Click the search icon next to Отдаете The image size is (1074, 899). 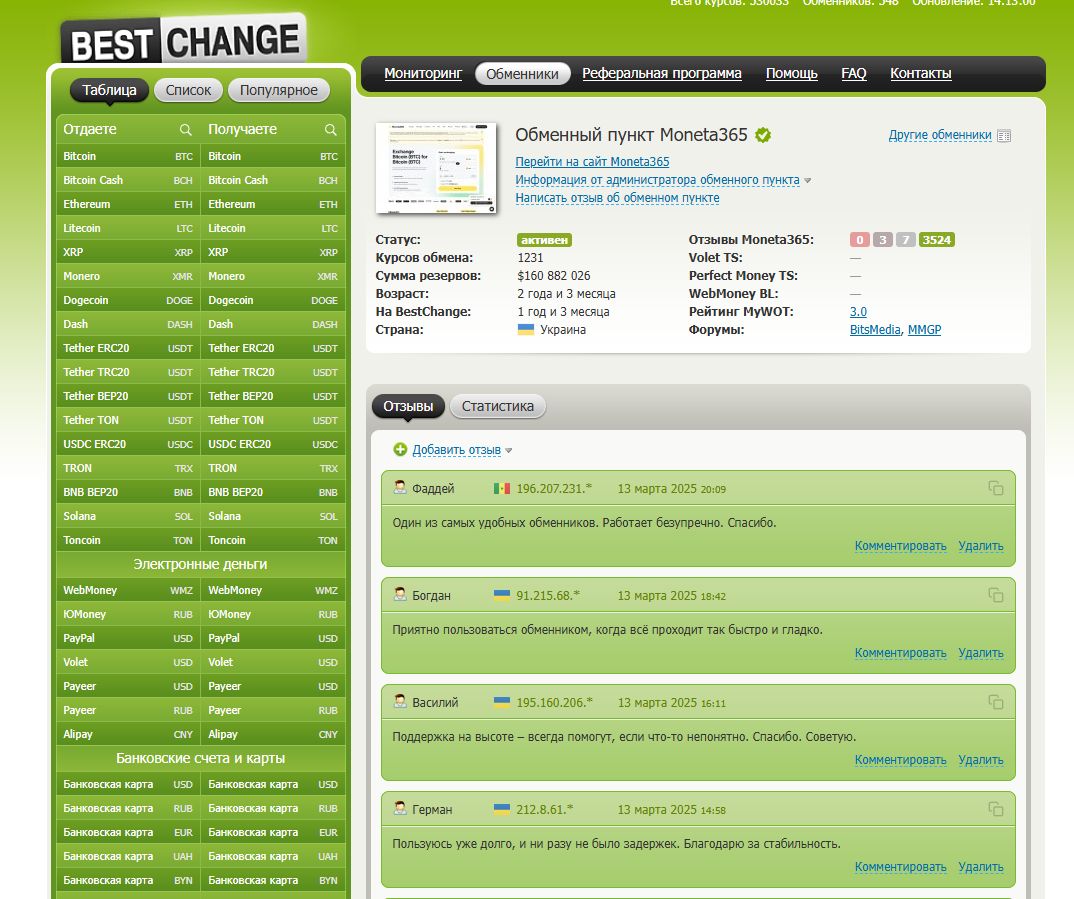186,129
